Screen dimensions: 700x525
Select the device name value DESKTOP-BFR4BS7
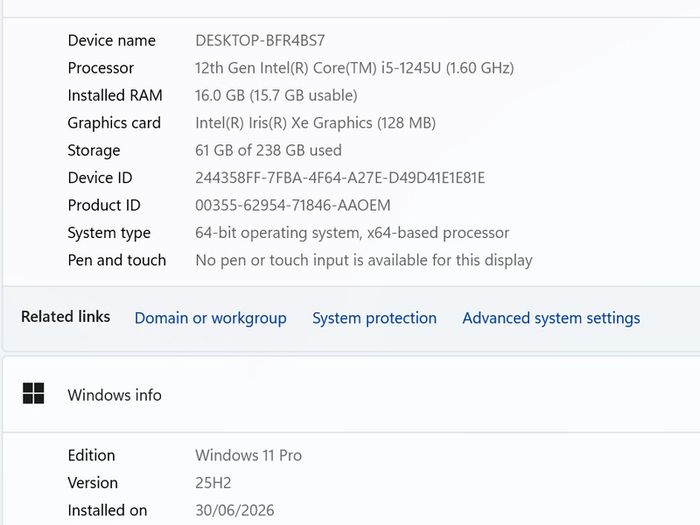260,41
